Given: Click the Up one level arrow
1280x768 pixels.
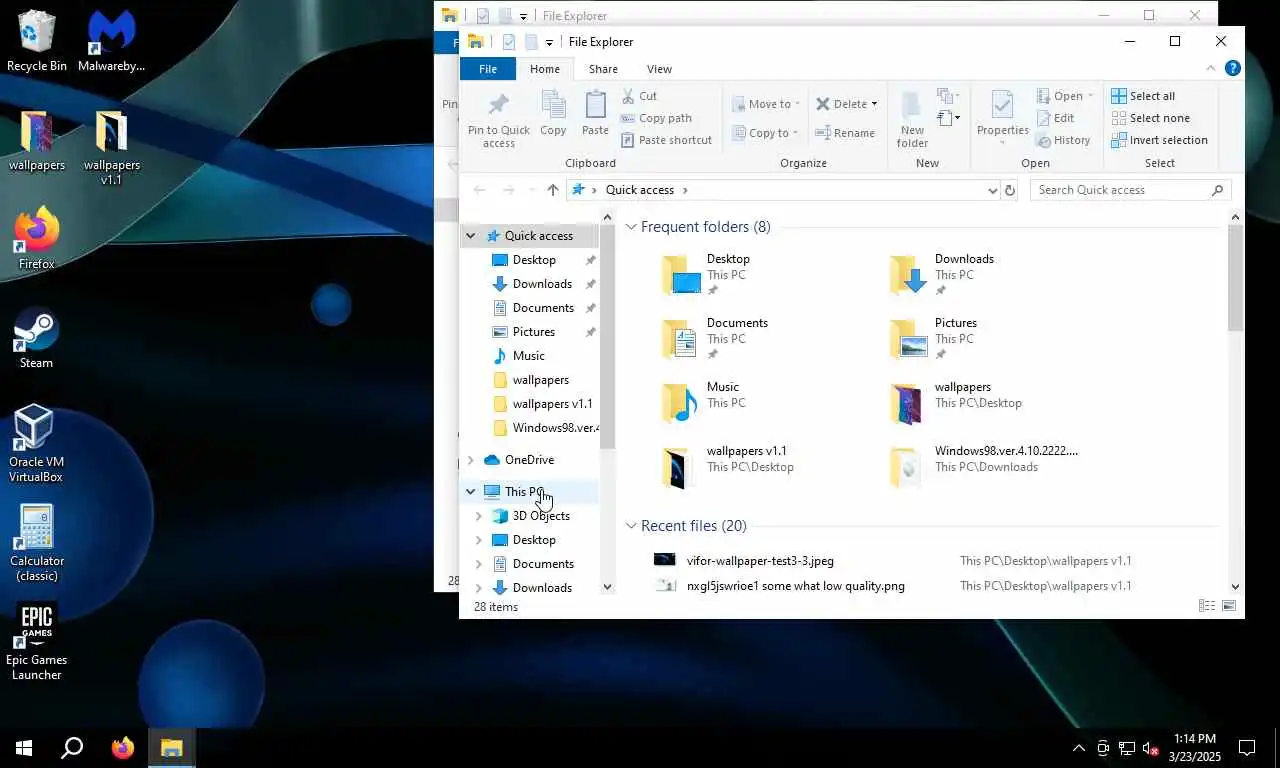Looking at the screenshot, I should point(552,190).
